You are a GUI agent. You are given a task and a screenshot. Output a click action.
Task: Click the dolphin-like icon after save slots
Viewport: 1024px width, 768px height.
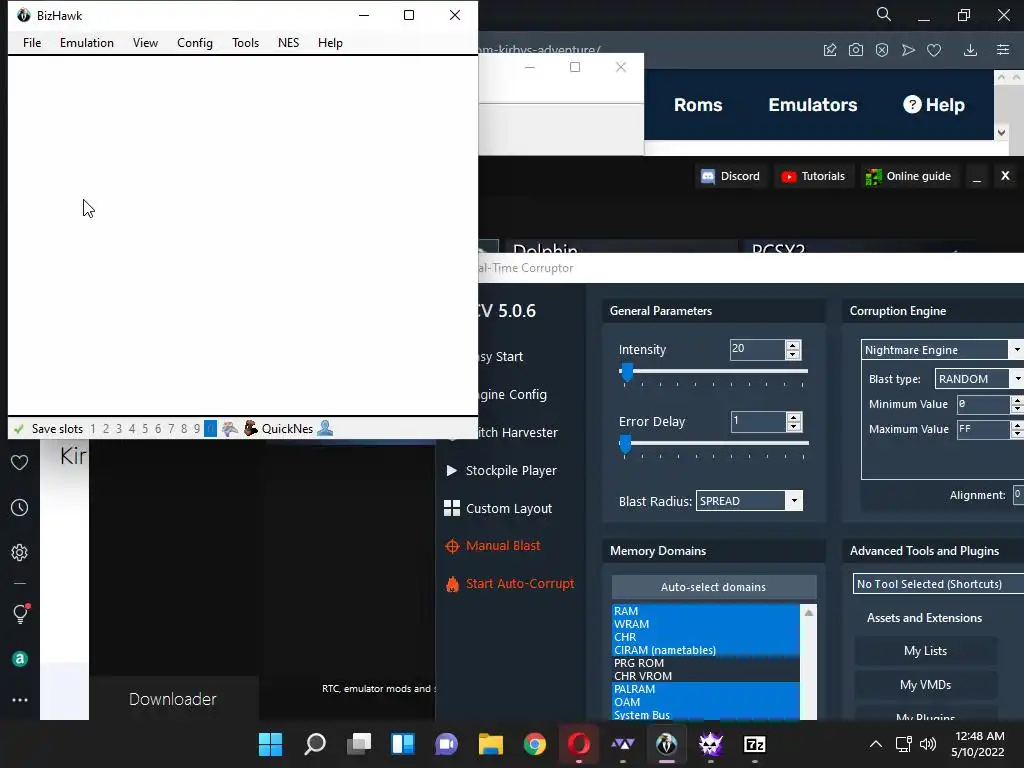click(230, 428)
